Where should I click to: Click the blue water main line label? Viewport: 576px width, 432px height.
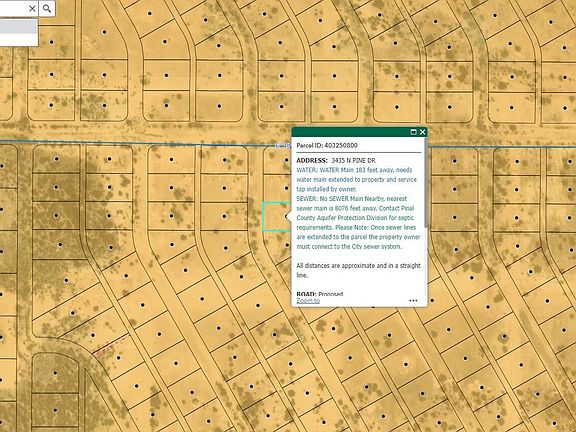tap(283, 146)
